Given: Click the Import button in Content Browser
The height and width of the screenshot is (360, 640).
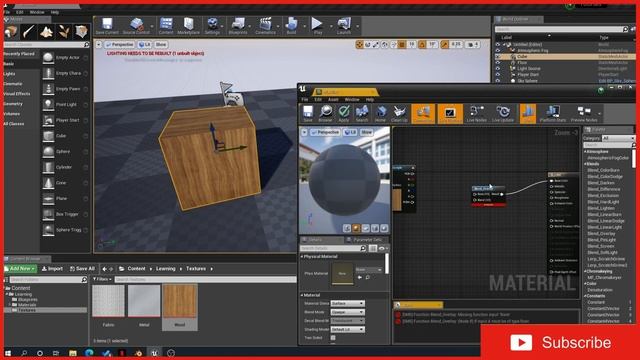Looking at the screenshot, I should 52,269.
